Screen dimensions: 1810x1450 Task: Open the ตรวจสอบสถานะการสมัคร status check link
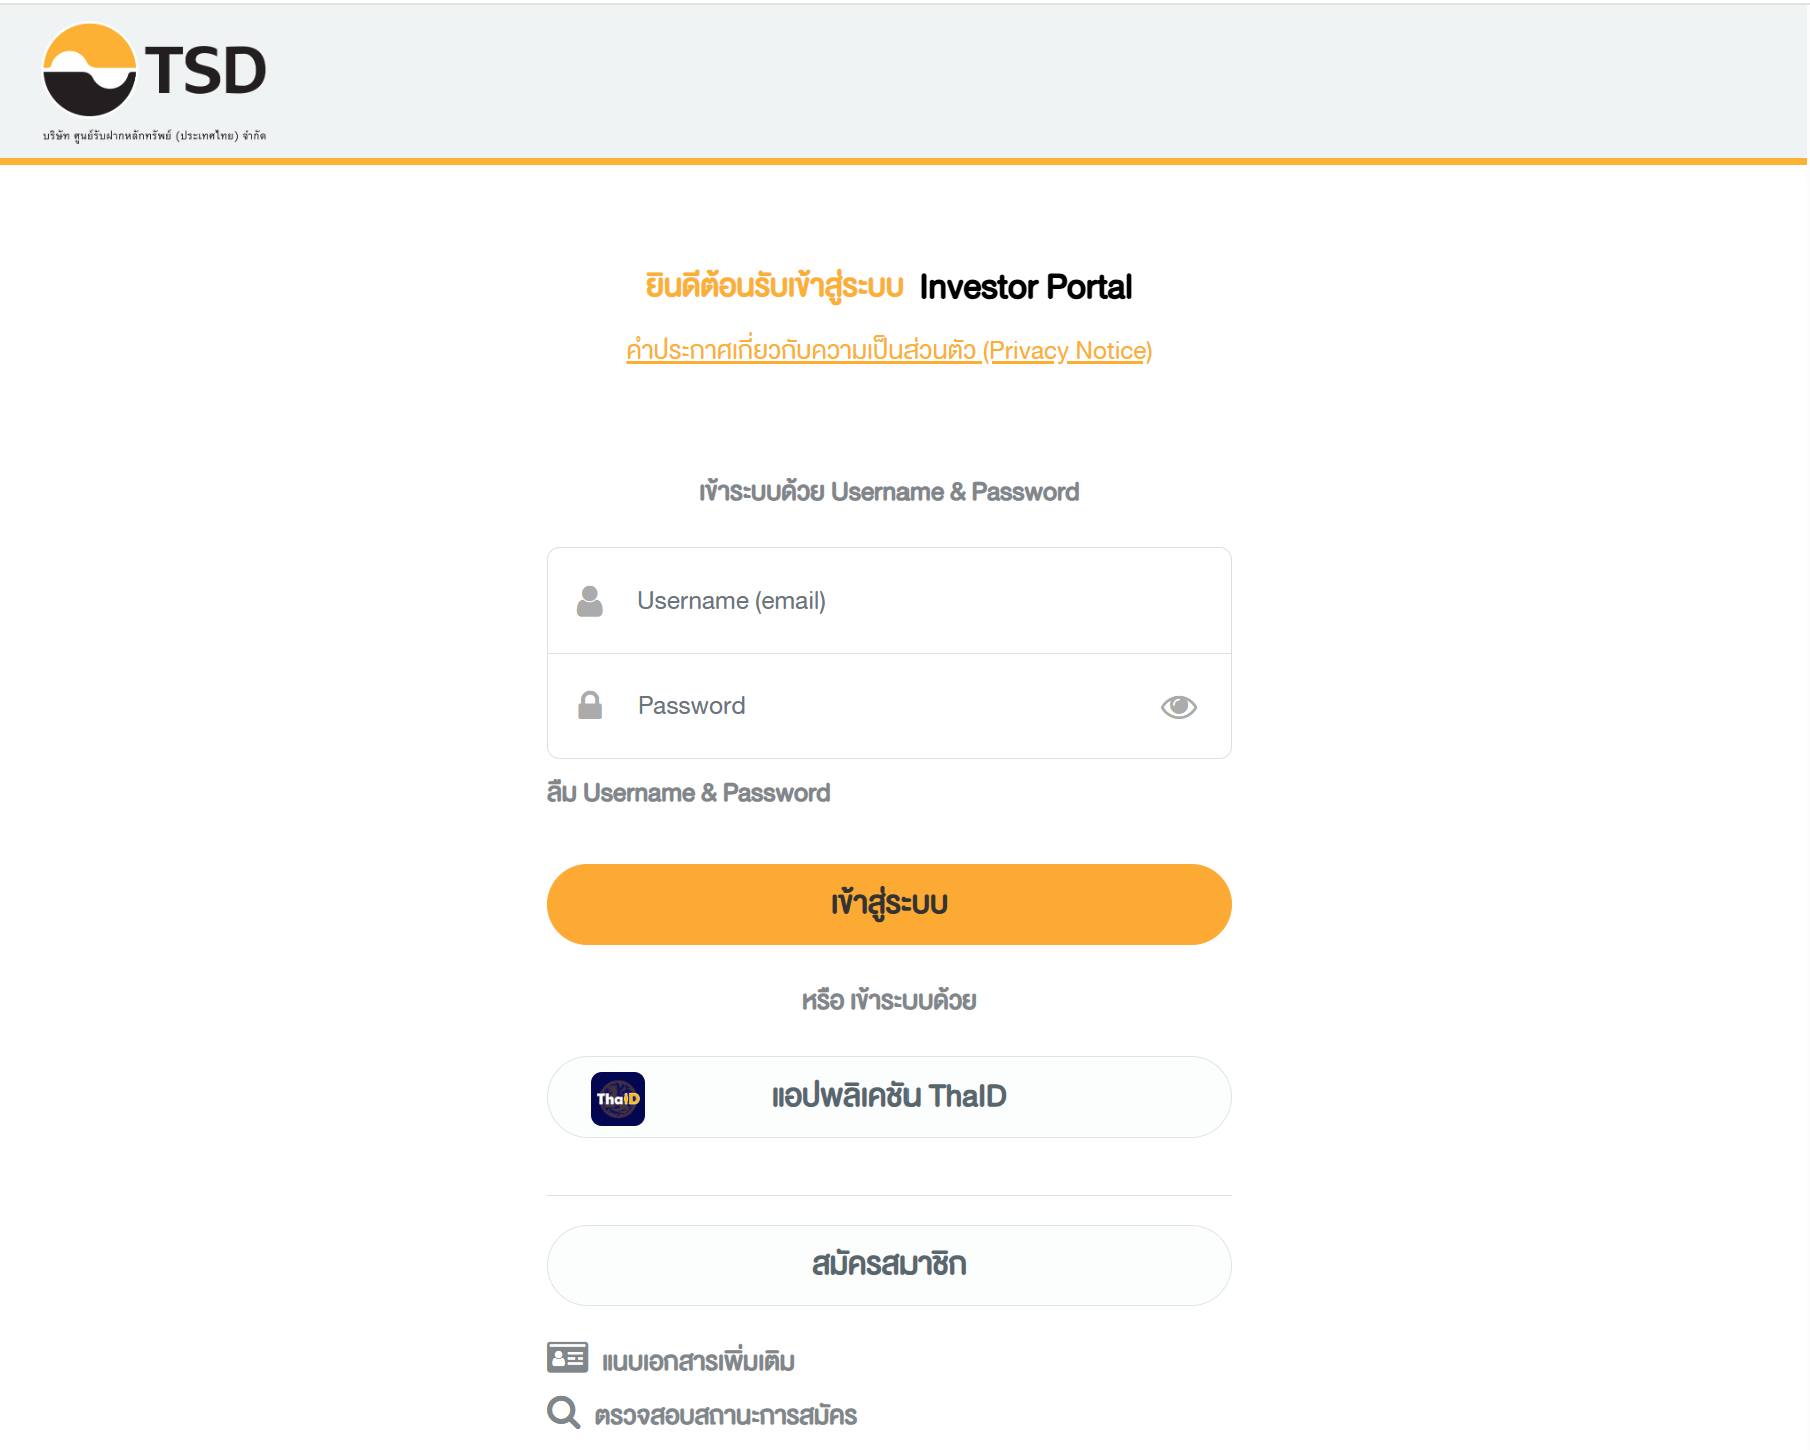(726, 1416)
